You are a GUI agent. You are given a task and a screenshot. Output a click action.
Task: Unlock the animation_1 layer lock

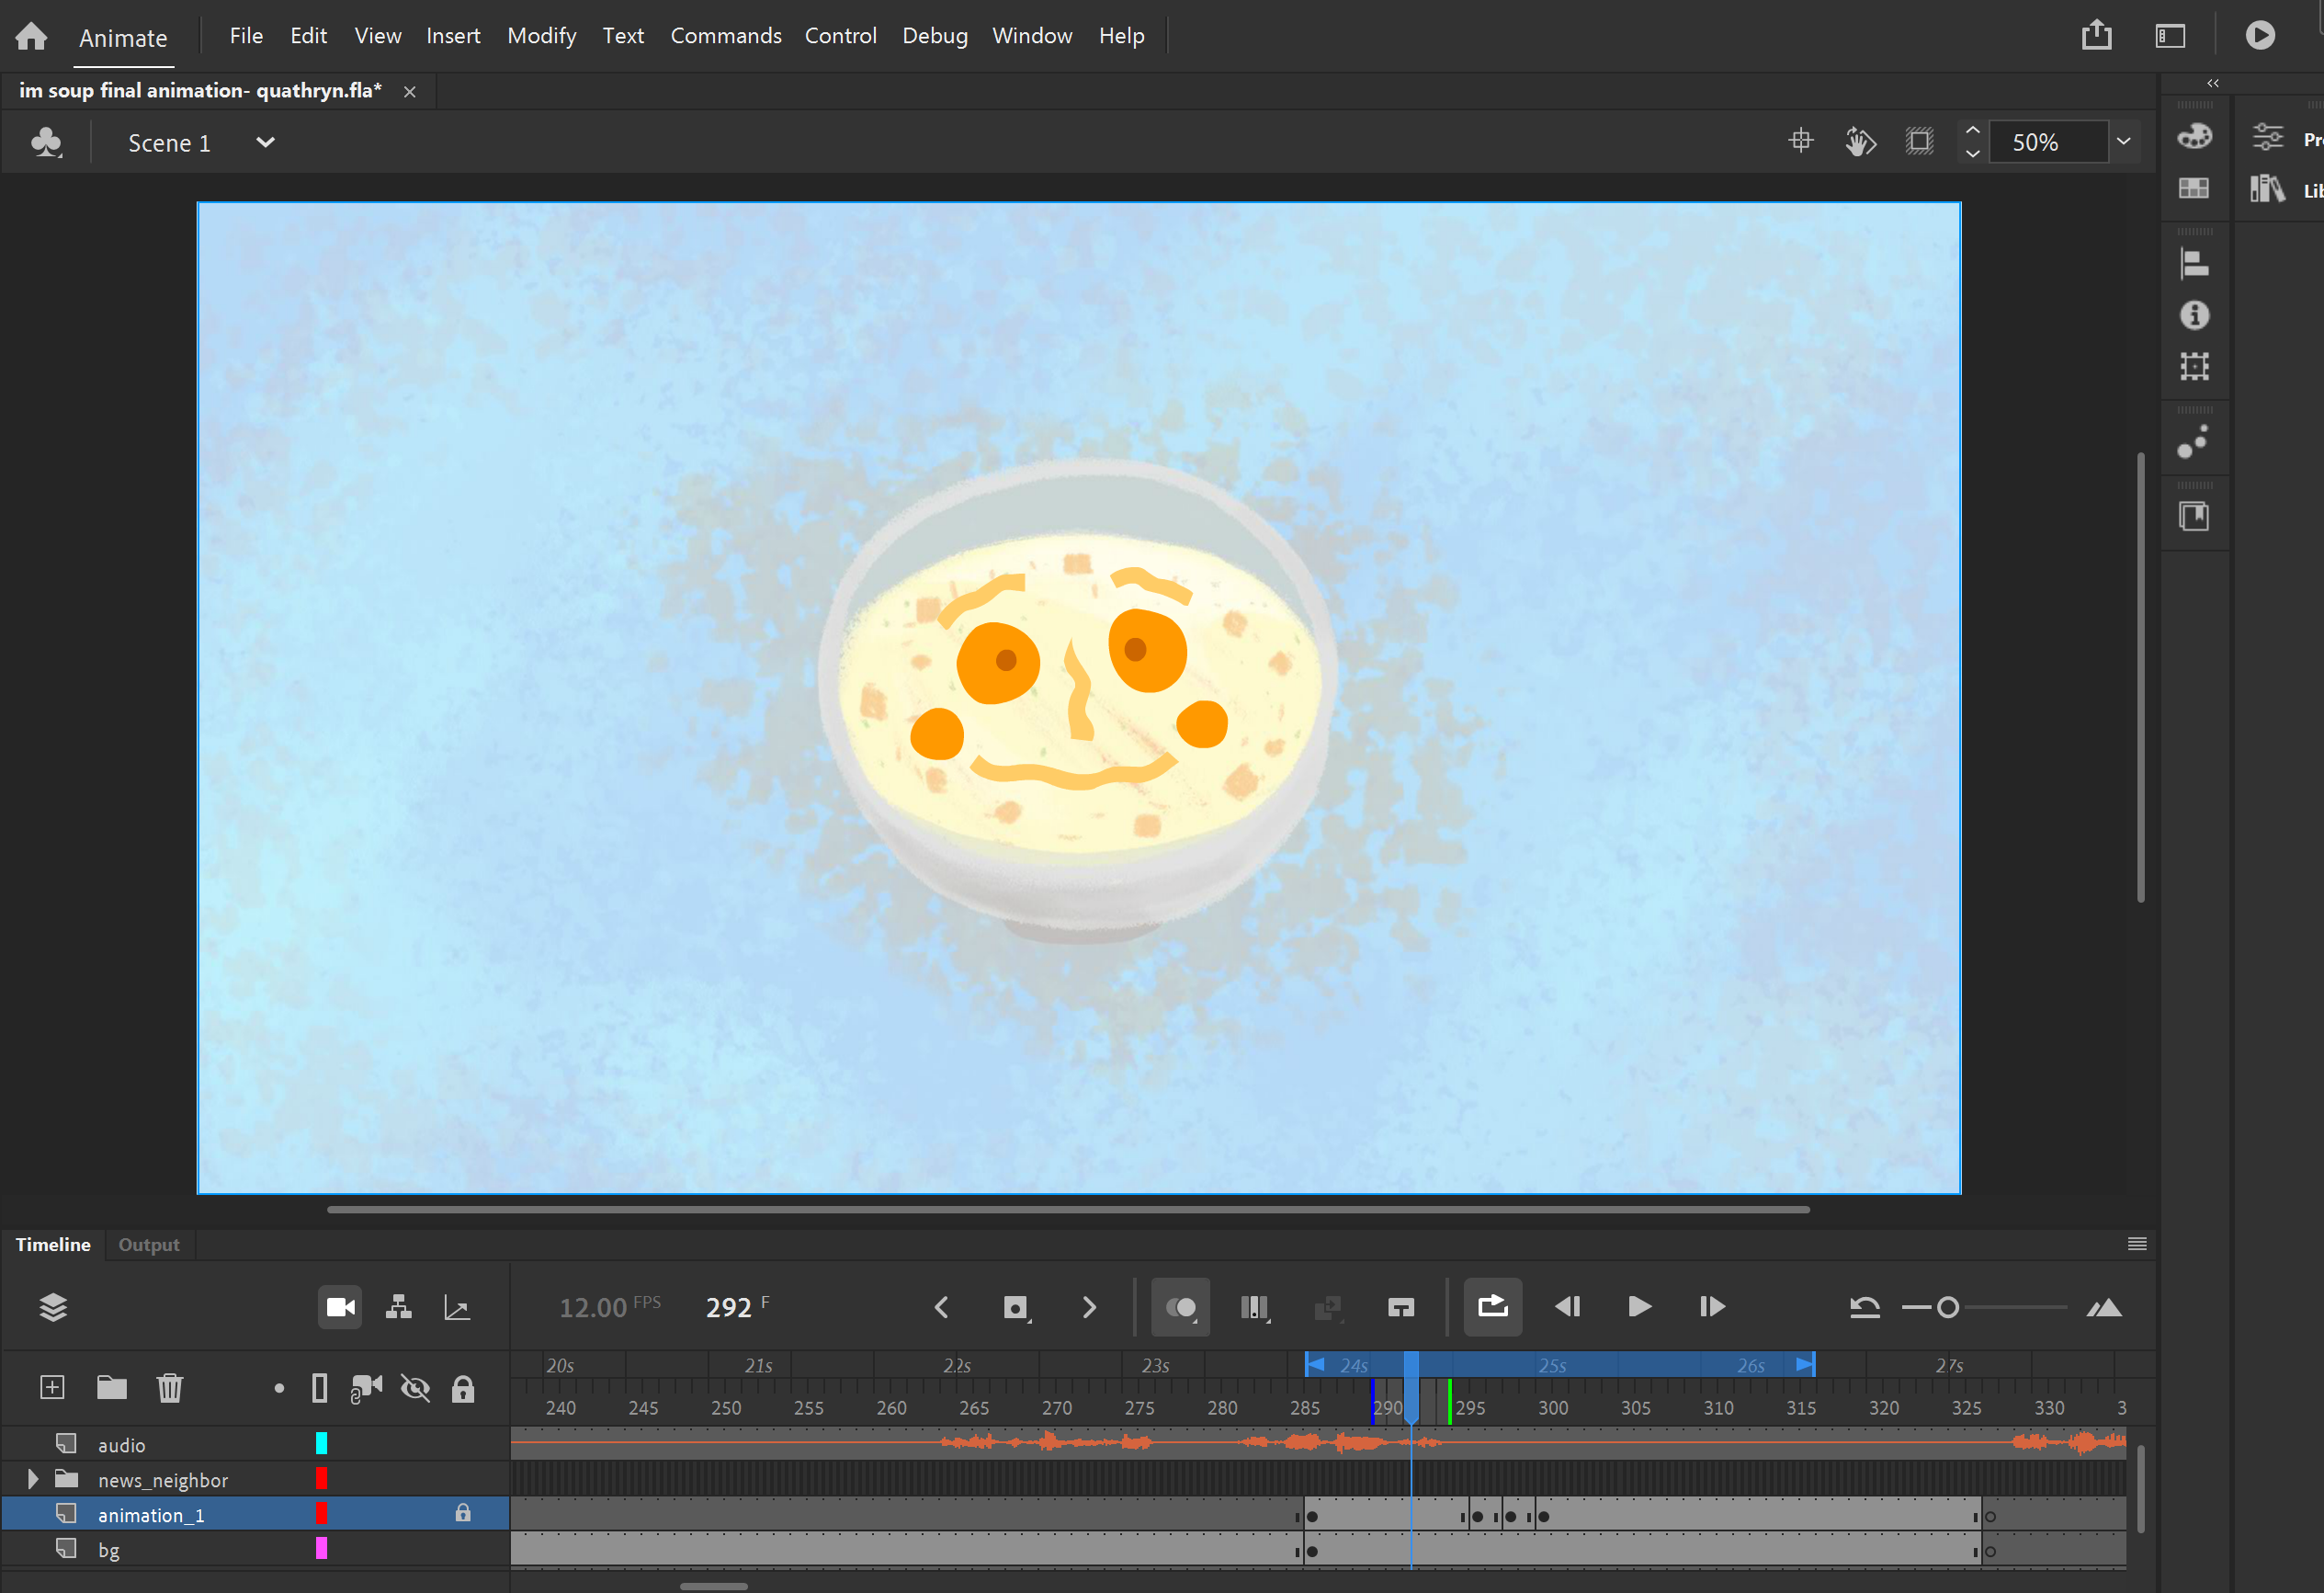pyautogui.click(x=463, y=1514)
